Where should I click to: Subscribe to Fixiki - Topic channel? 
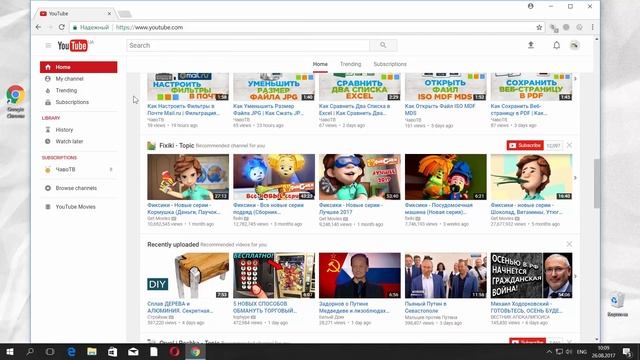pyautogui.click(x=525, y=145)
